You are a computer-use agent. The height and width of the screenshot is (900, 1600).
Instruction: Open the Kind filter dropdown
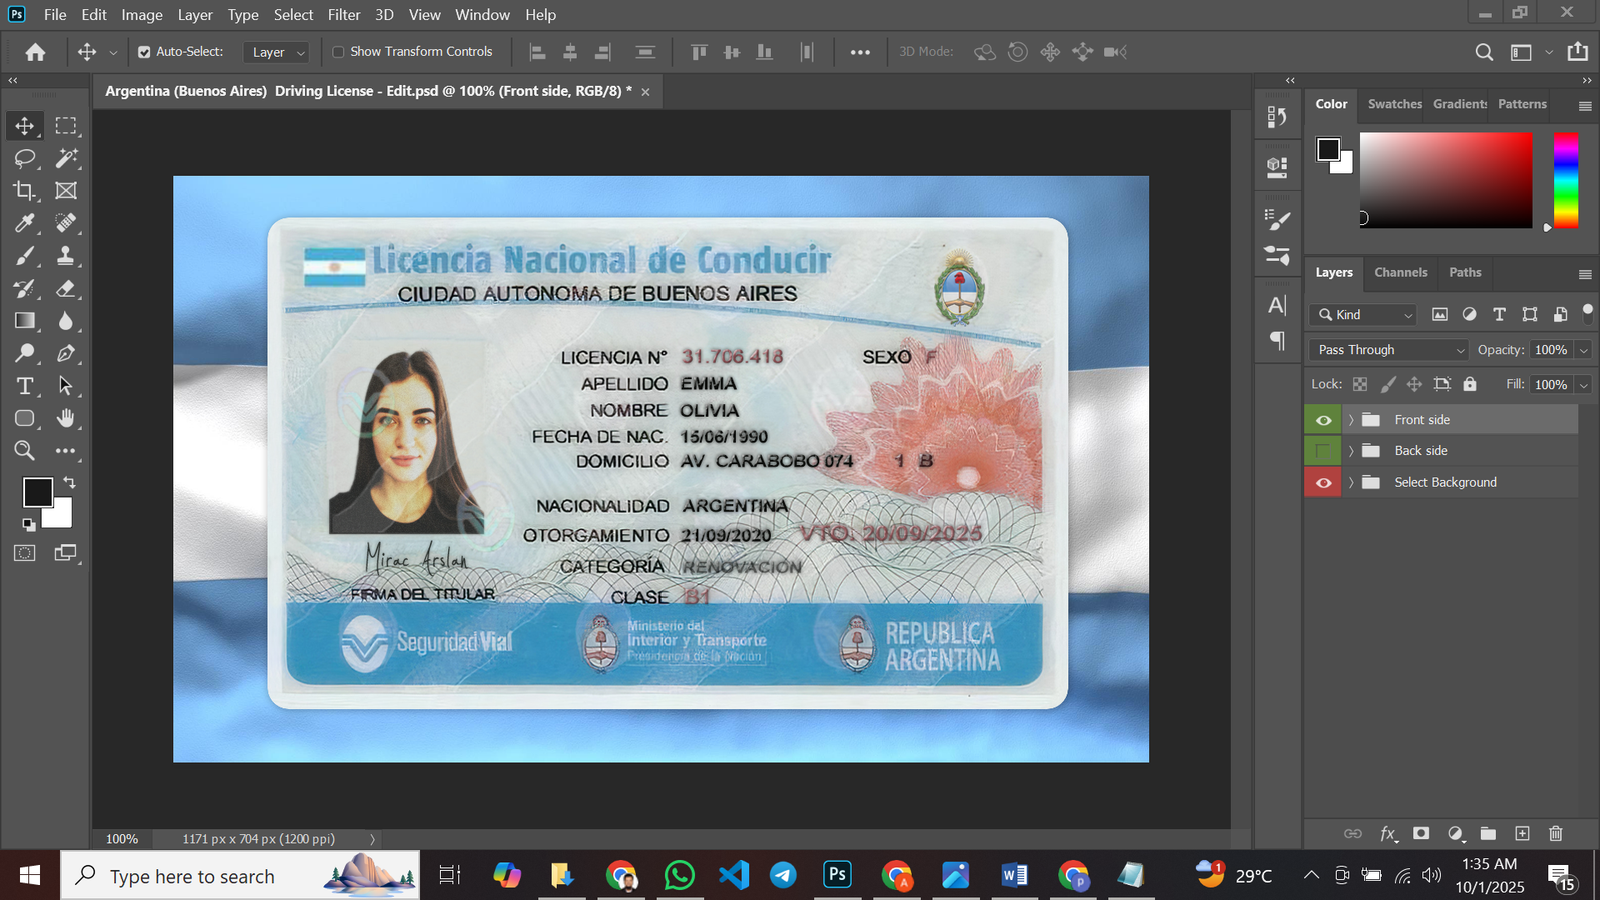1364,315
